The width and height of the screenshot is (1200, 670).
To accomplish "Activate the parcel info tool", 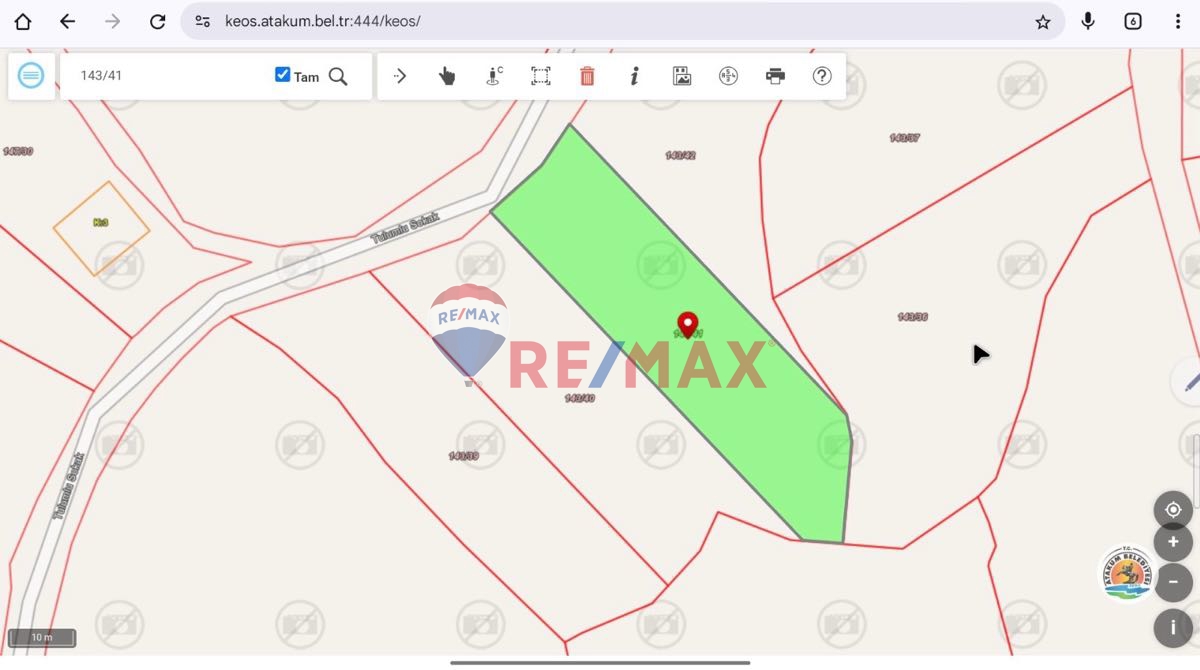I will [x=633, y=75].
